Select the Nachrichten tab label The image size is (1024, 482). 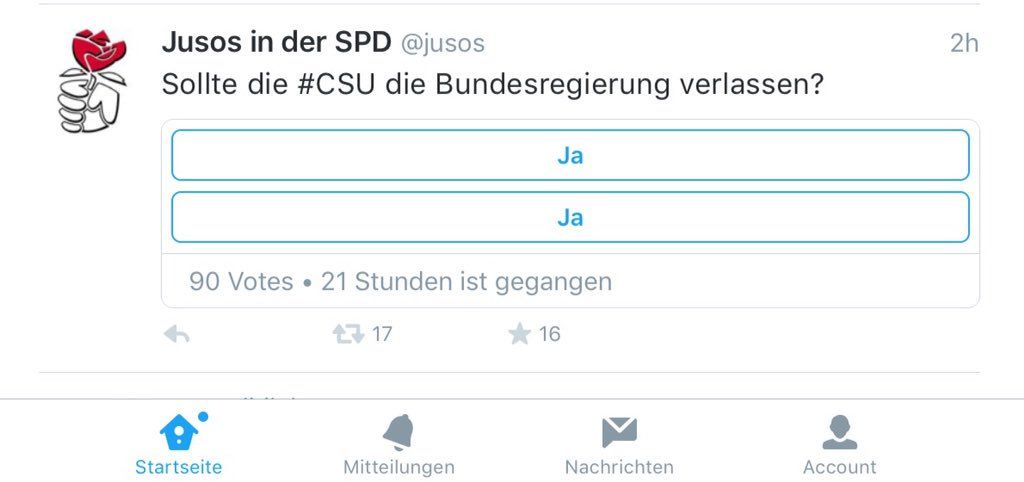(x=619, y=467)
